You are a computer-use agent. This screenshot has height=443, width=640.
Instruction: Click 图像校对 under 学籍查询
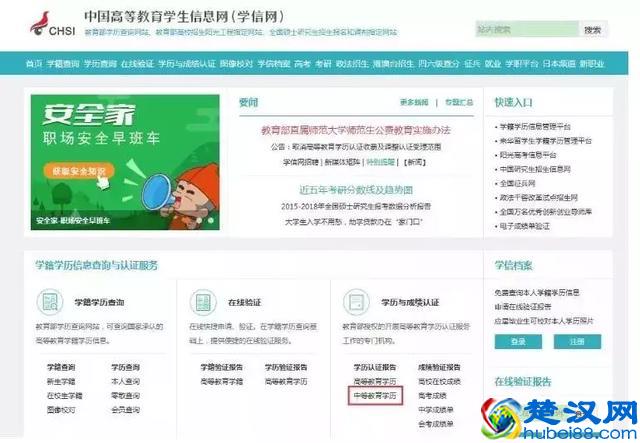[x=61, y=410]
